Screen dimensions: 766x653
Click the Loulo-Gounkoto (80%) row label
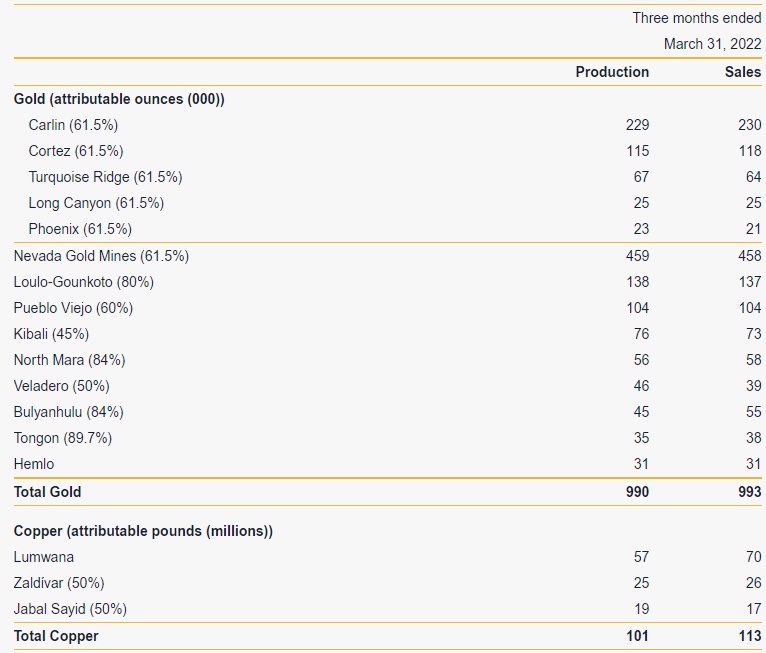pyautogui.click(x=83, y=282)
